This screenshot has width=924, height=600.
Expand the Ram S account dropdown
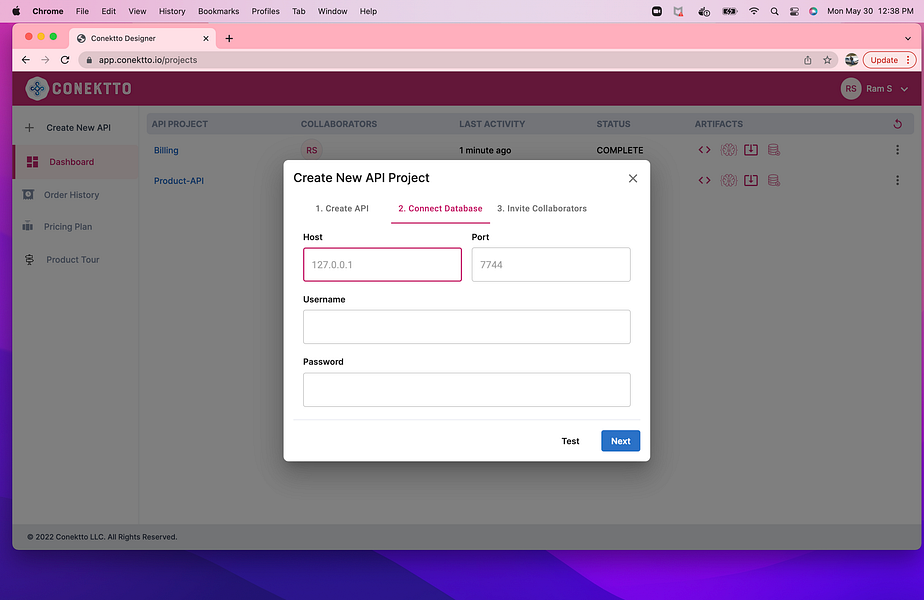pos(904,89)
